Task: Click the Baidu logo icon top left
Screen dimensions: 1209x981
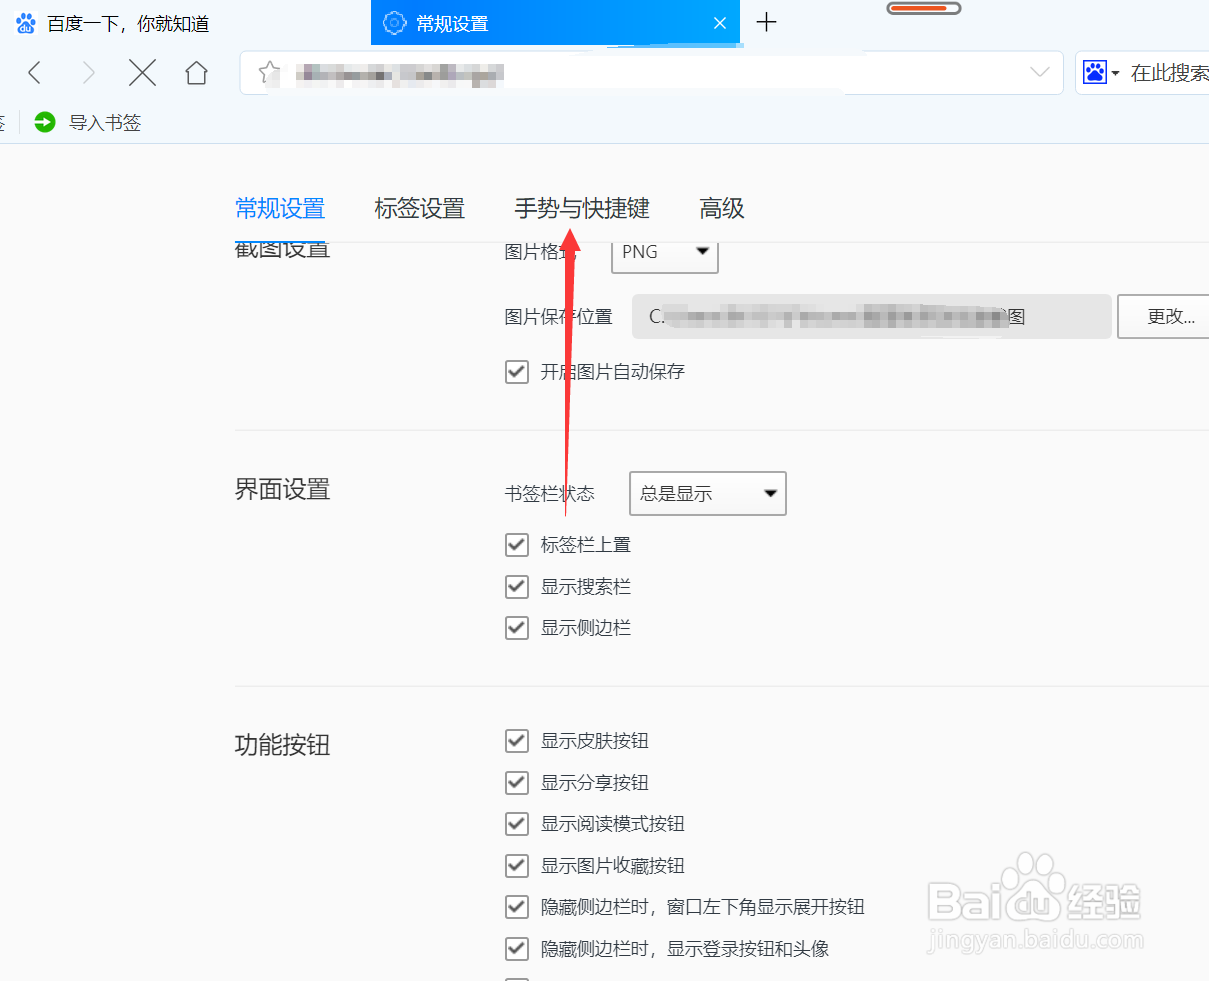Action: (25, 22)
